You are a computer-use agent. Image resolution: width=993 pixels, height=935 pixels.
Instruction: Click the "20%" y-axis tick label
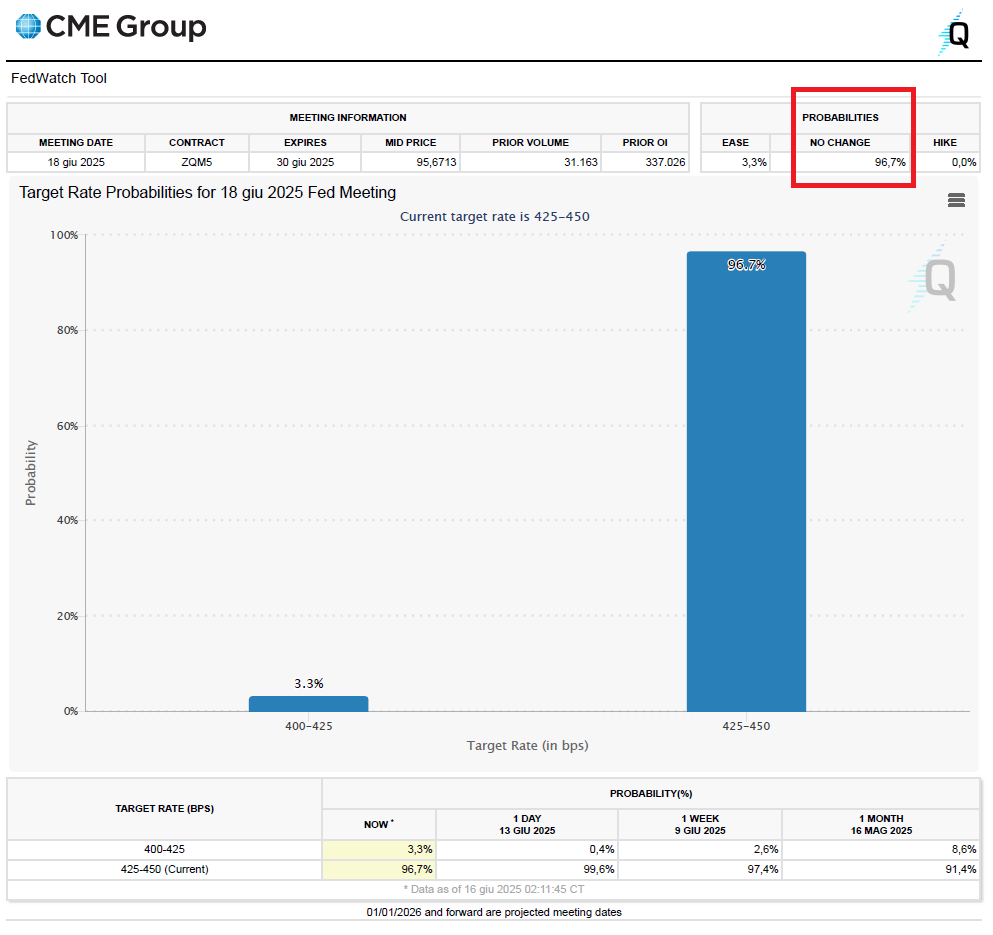tap(67, 616)
